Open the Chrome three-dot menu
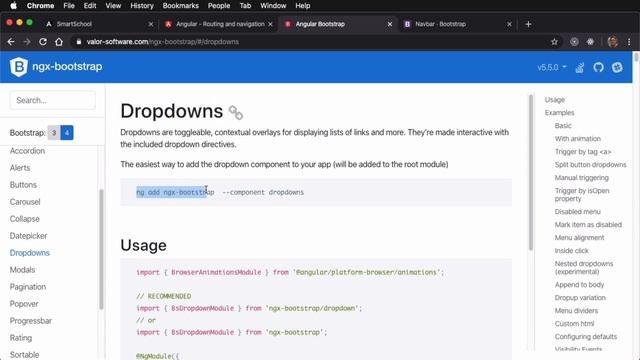This screenshot has height=360, width=640. [629, 42]
